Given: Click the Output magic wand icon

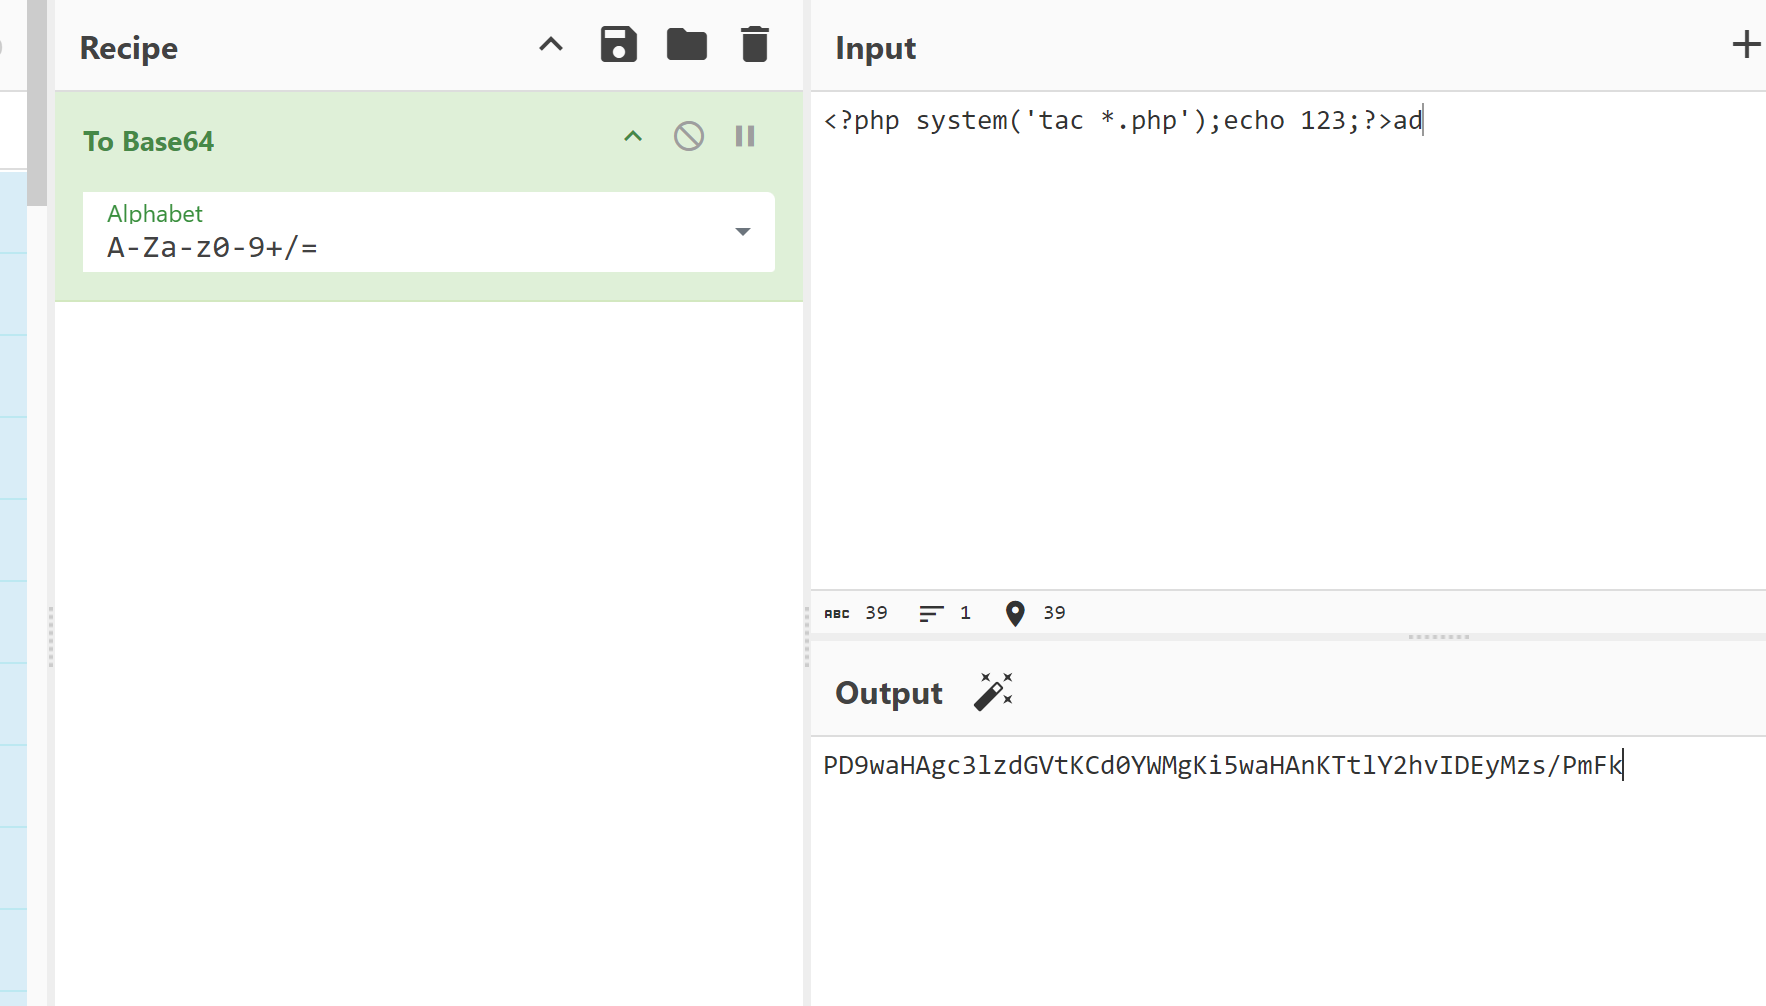Looking at the screenshot, I should 993,692.
